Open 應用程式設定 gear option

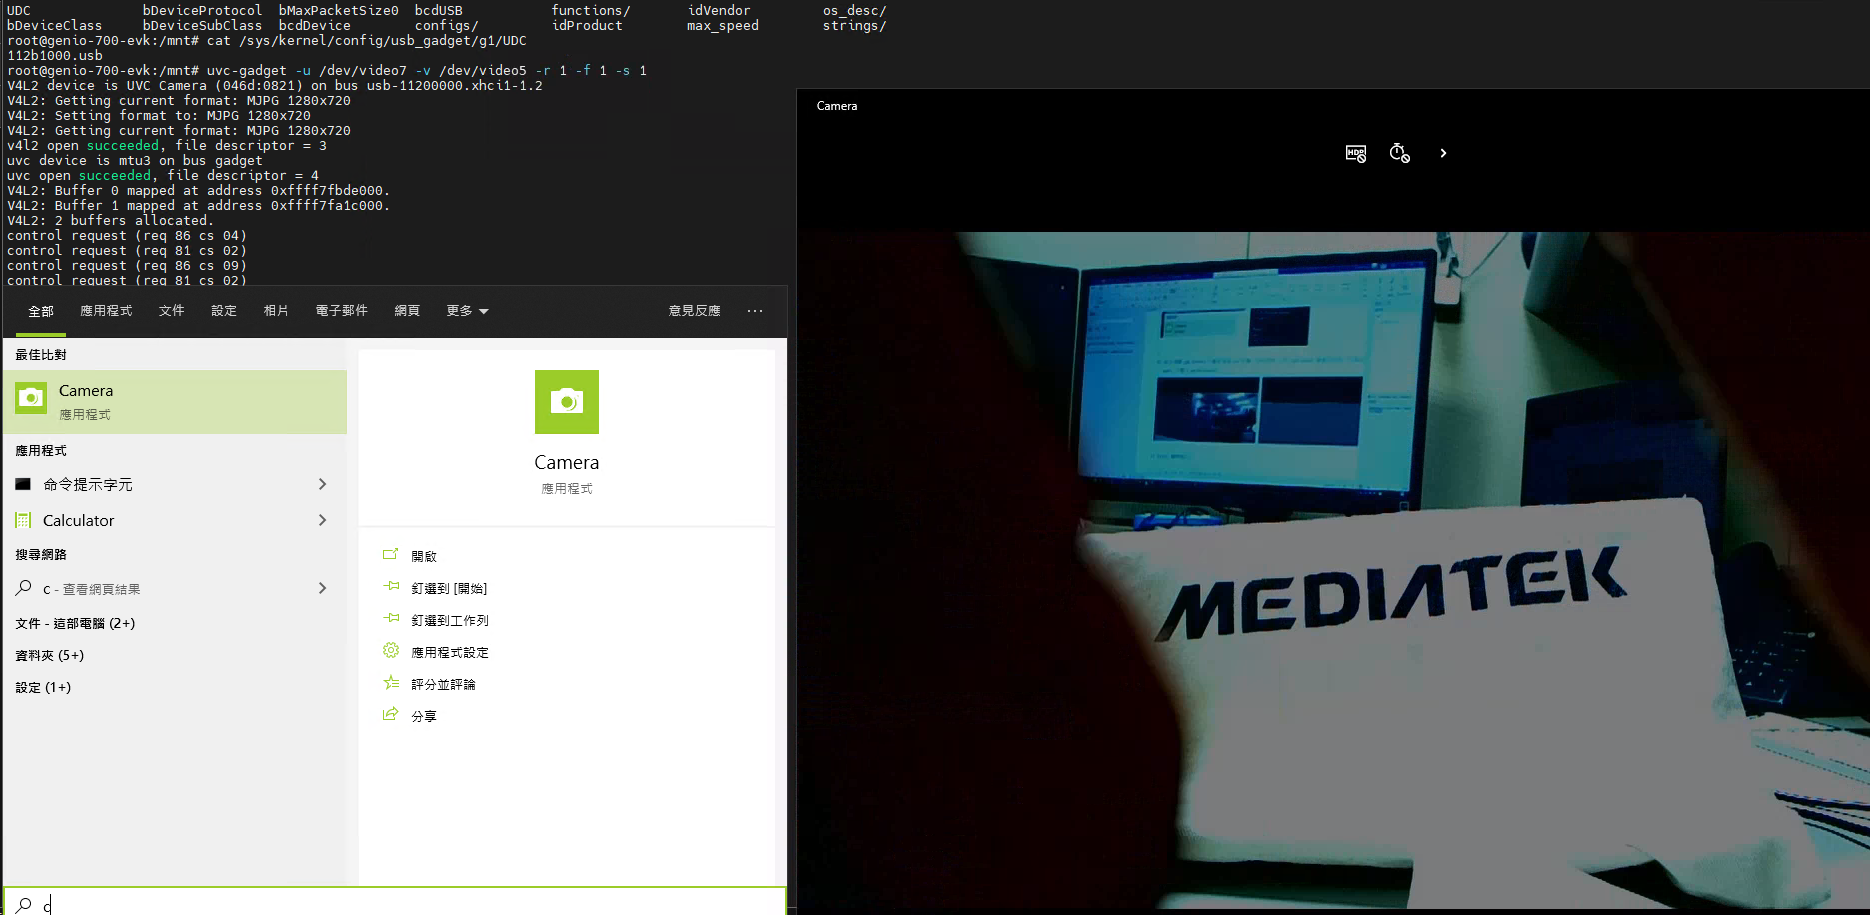coord(450,652)
